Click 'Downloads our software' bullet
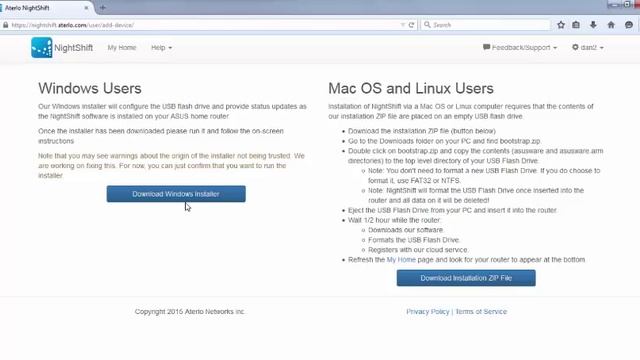This screenshot has height=360, width=640. (x=406, y=230)
